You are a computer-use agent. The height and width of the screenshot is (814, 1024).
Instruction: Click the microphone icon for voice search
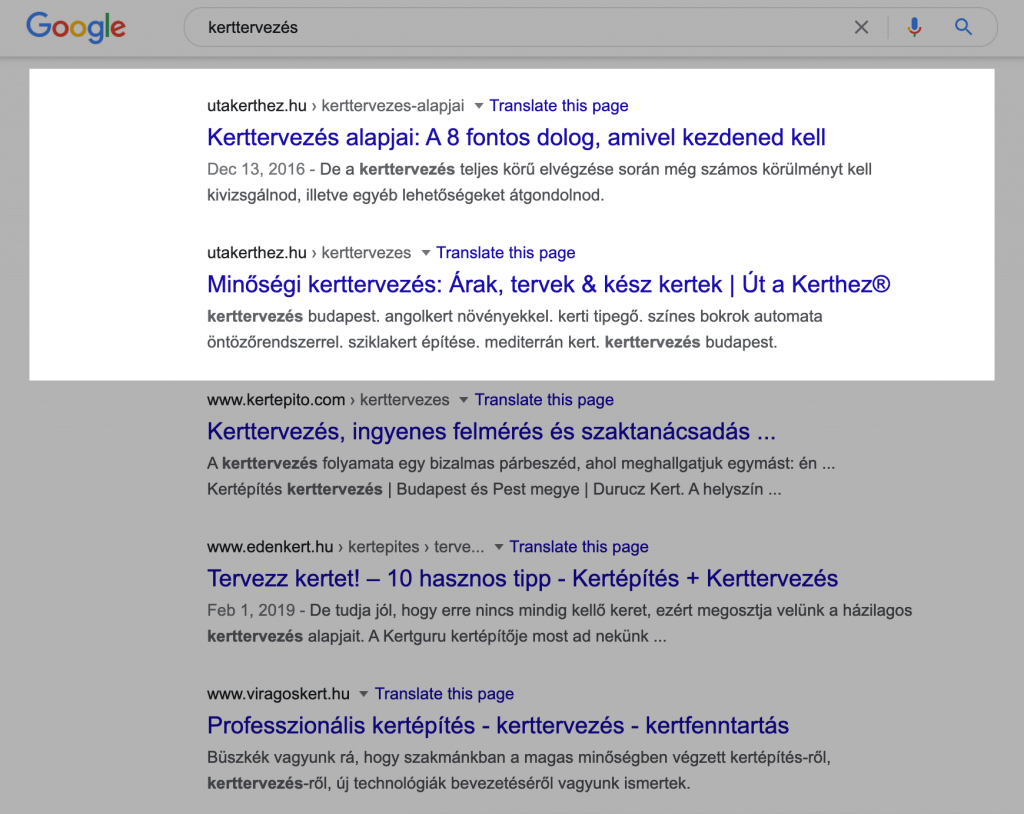click(914, 27)
